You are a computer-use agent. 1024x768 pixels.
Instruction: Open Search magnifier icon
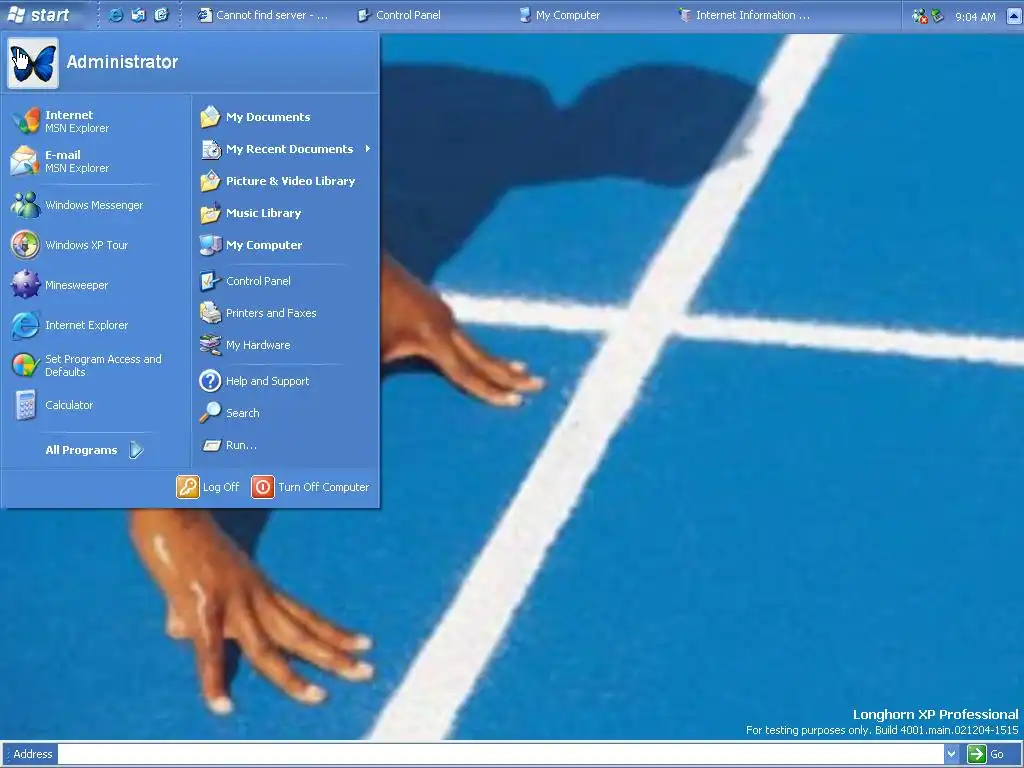coord(210,413)
